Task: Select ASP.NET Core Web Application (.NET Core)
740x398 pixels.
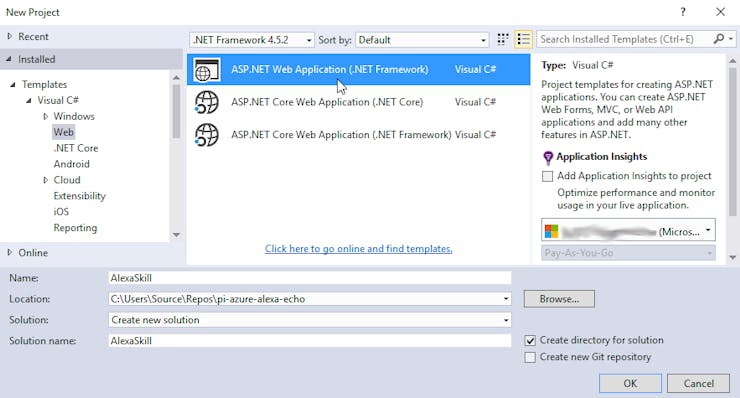Action: coord(359,102)
